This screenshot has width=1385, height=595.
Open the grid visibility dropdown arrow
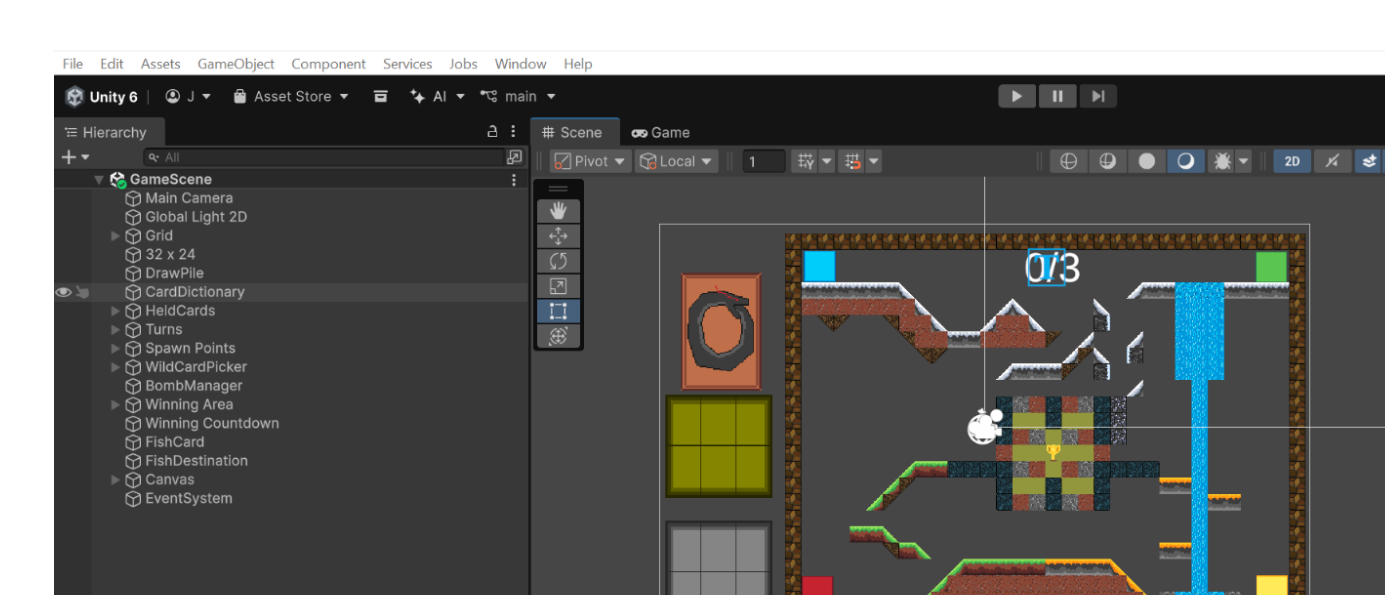pyautogui.click(x=826, y=161)
